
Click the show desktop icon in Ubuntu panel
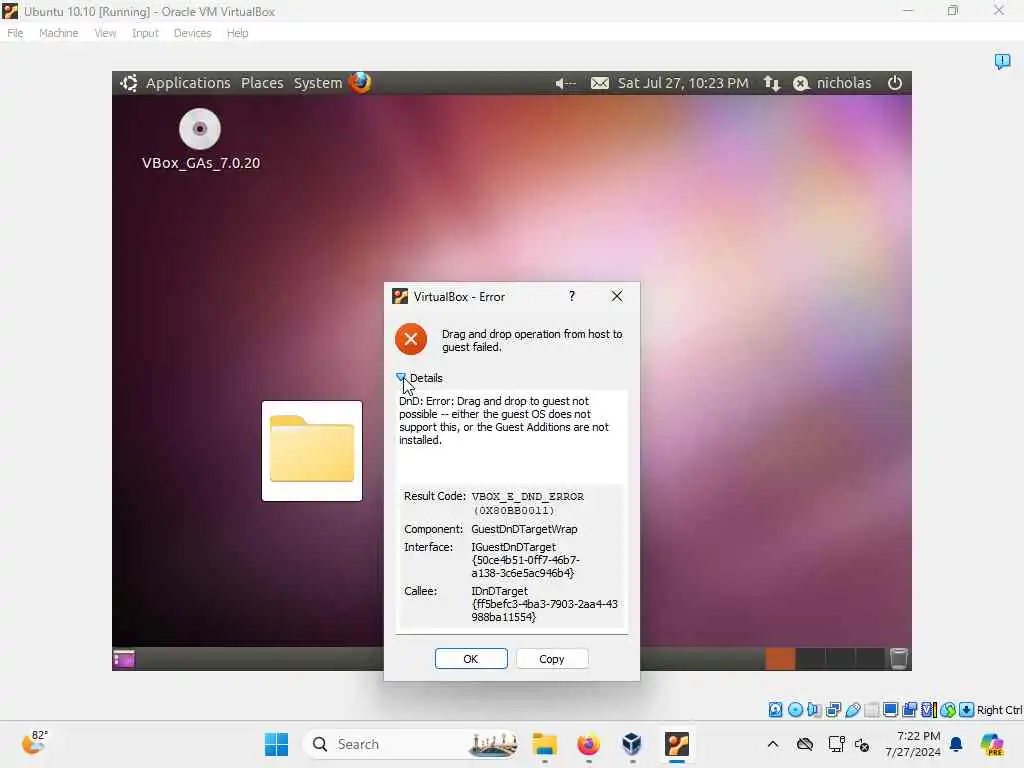(x=124, y=659)
